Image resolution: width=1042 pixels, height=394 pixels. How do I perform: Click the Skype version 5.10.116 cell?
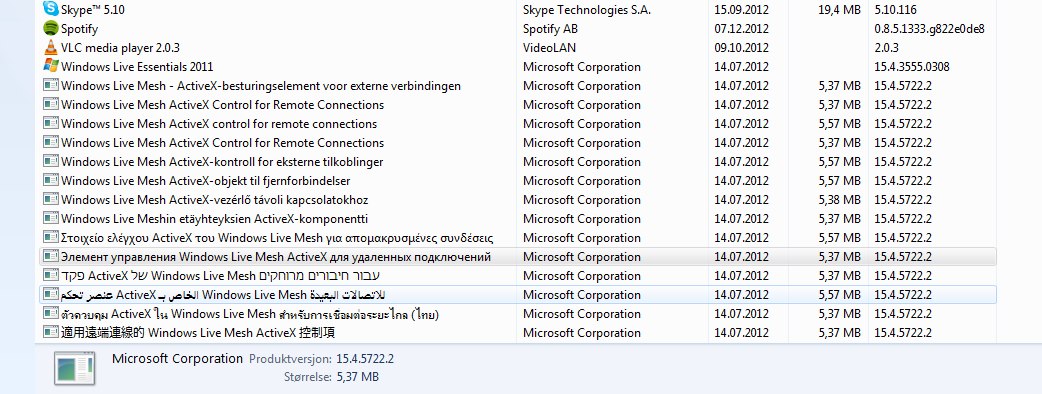click(x=897, y=9)
